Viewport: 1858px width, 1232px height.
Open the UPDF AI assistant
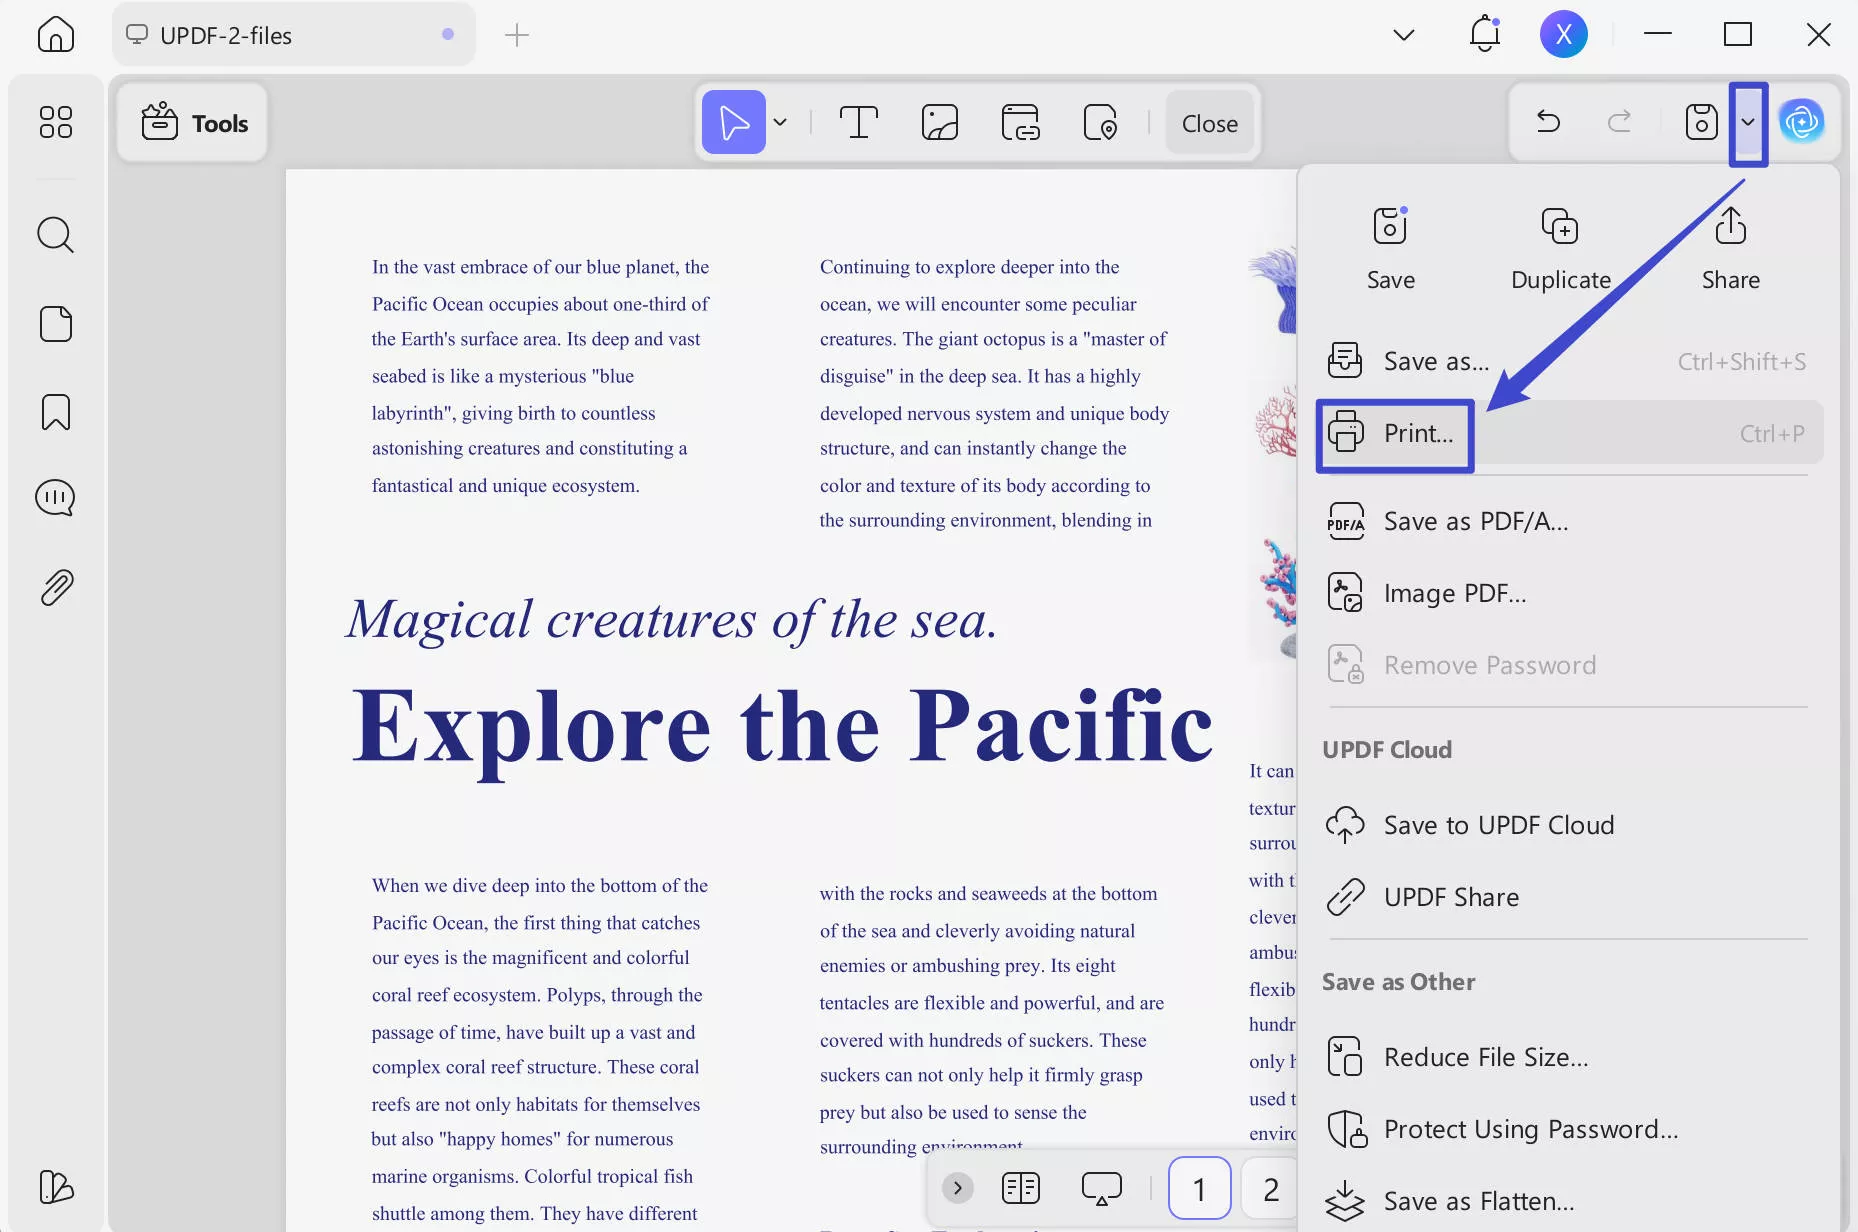coord(1802,121)
